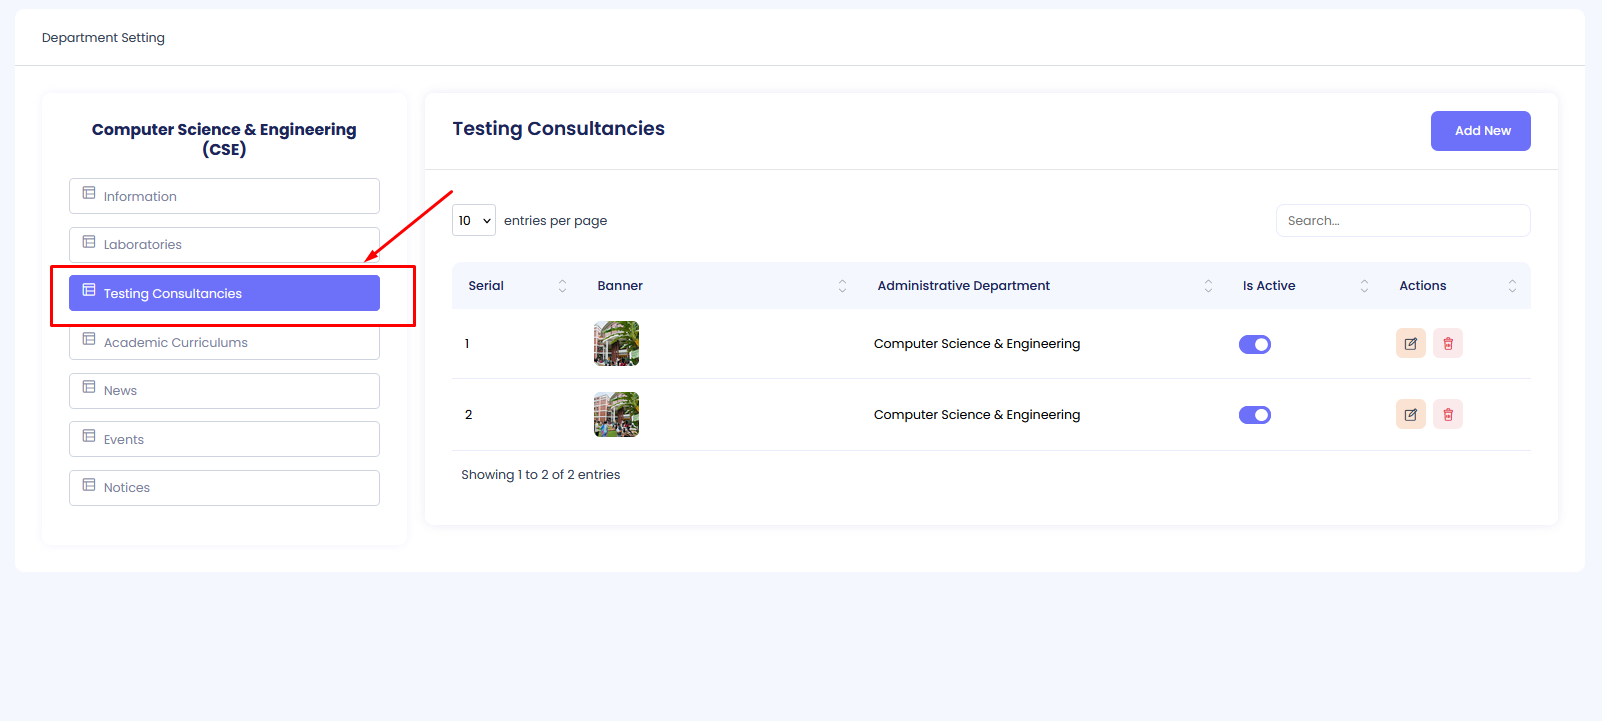The width and height of the screenshot is (1602, 721).
Task: Open Events from the sidebar
Action: 224,439
